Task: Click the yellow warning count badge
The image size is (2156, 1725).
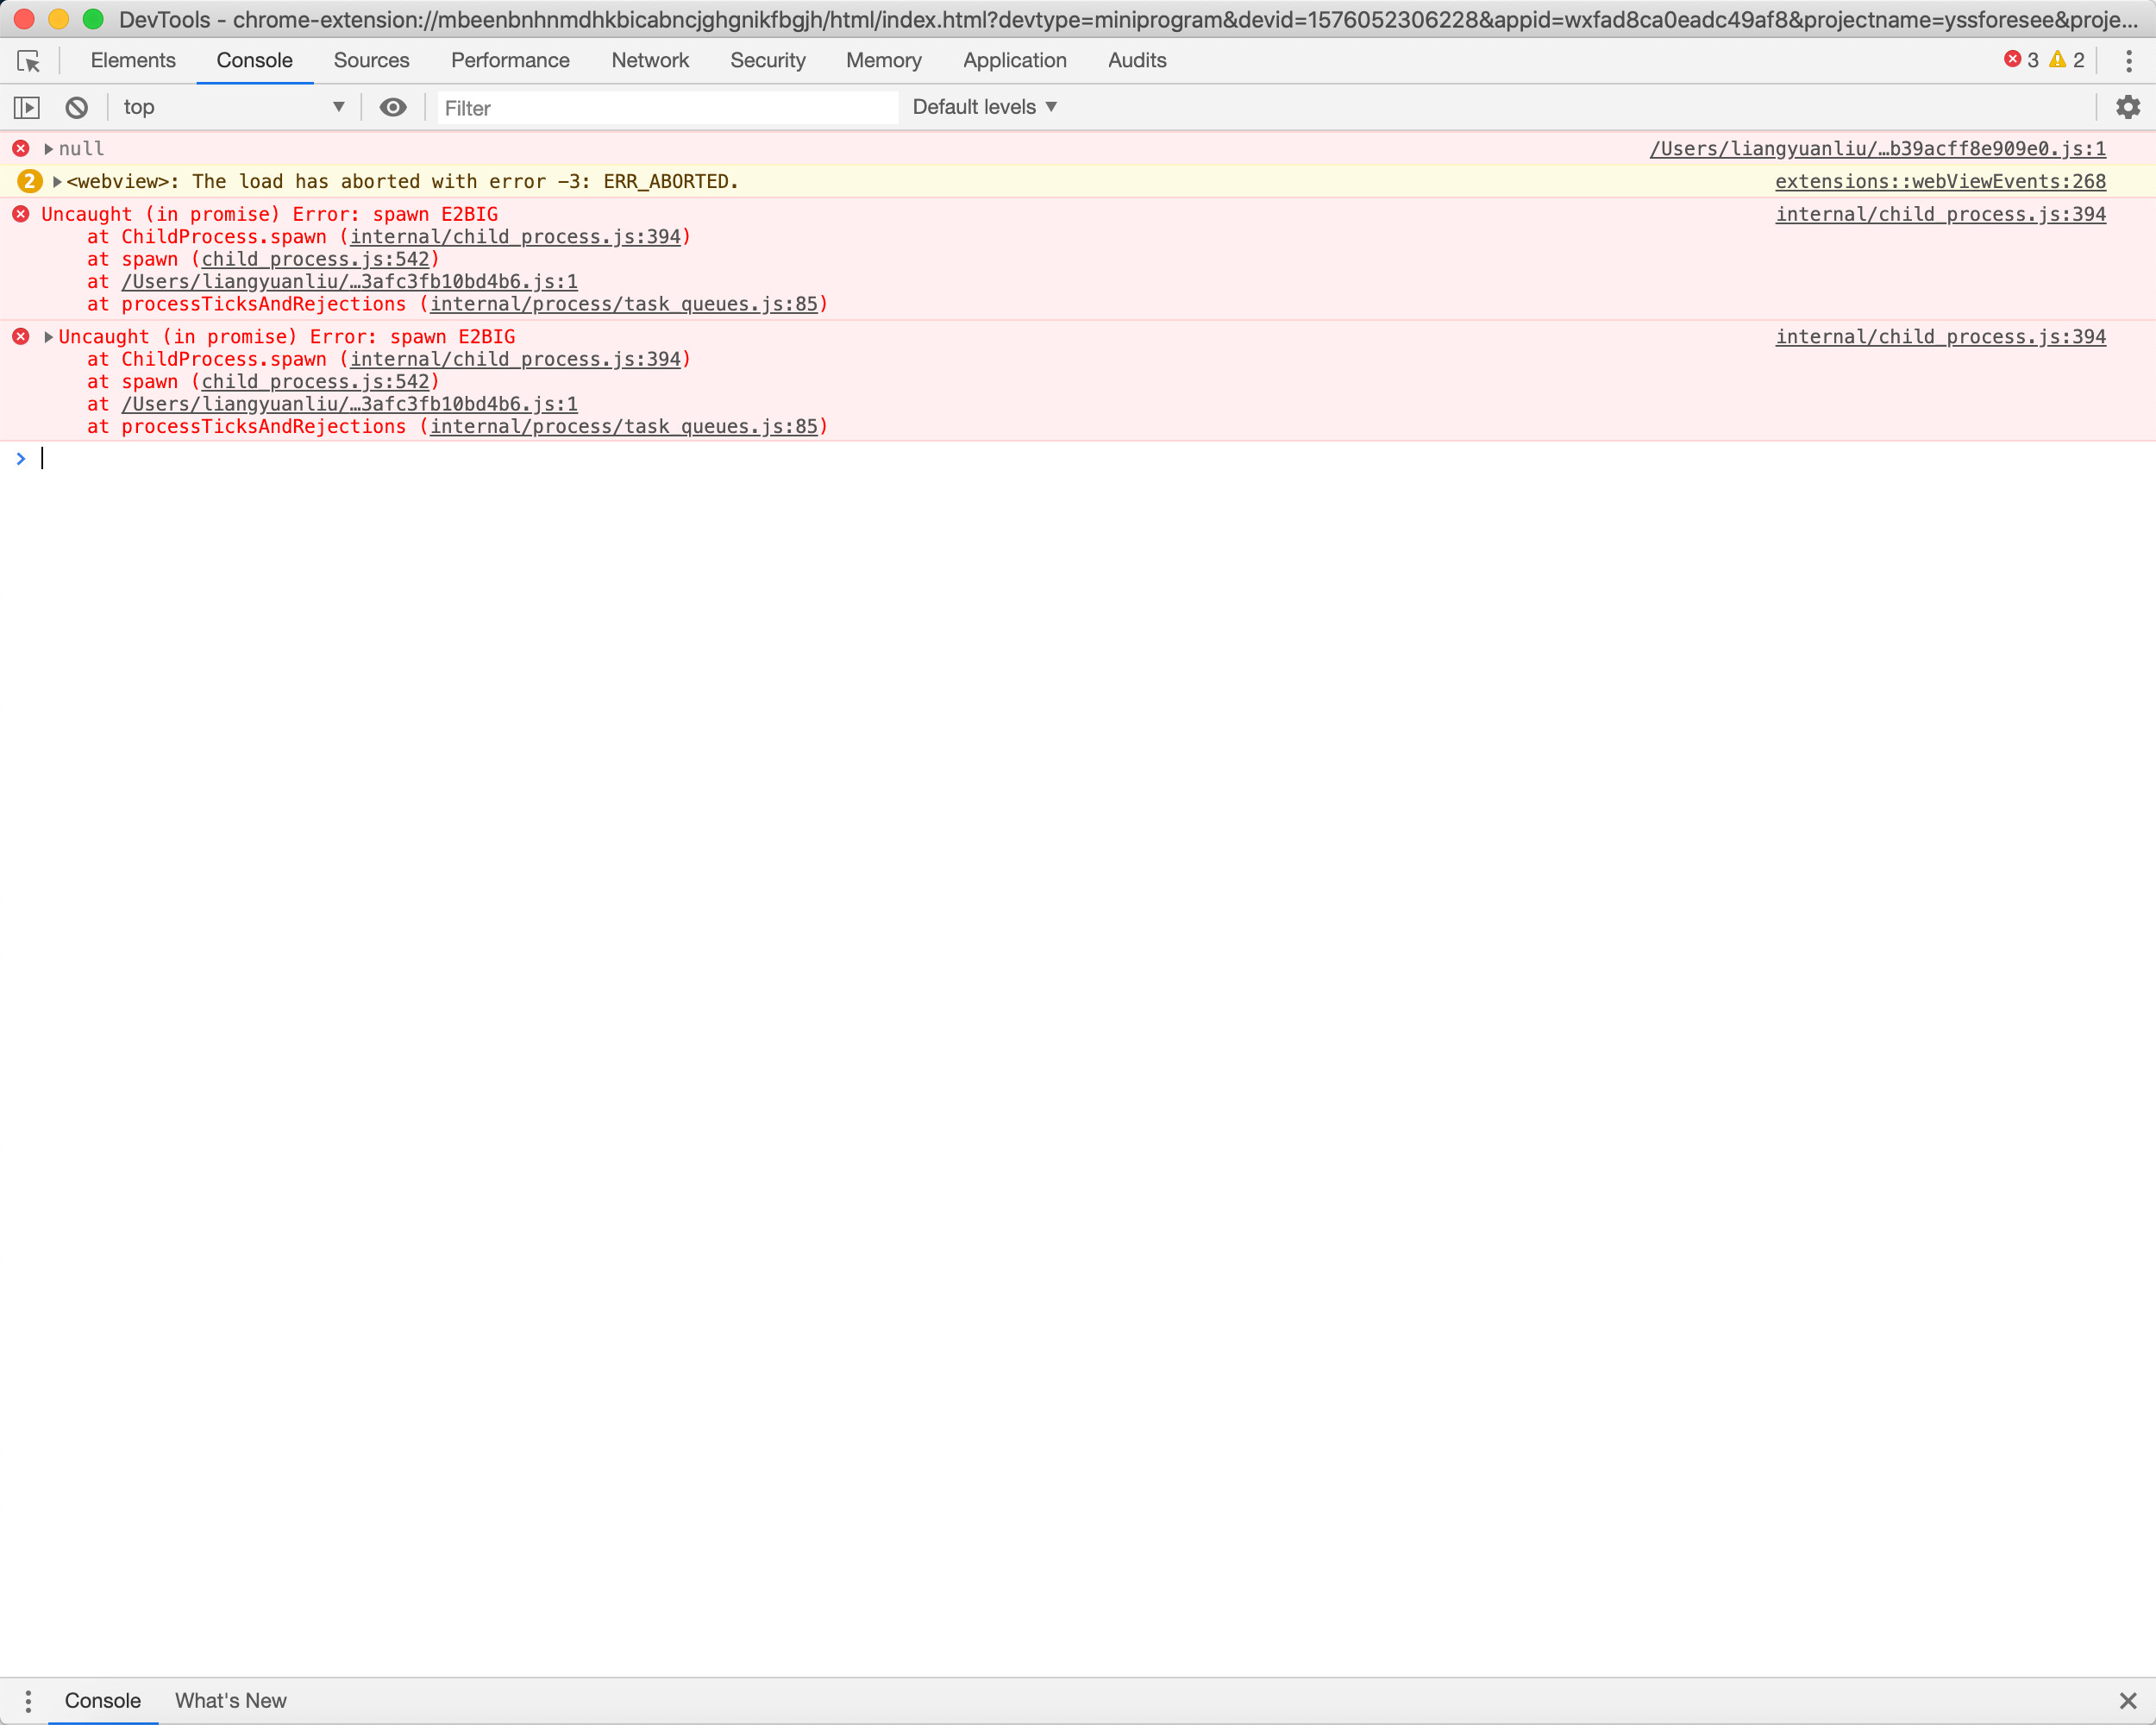Action: (x=2066, y=60)
